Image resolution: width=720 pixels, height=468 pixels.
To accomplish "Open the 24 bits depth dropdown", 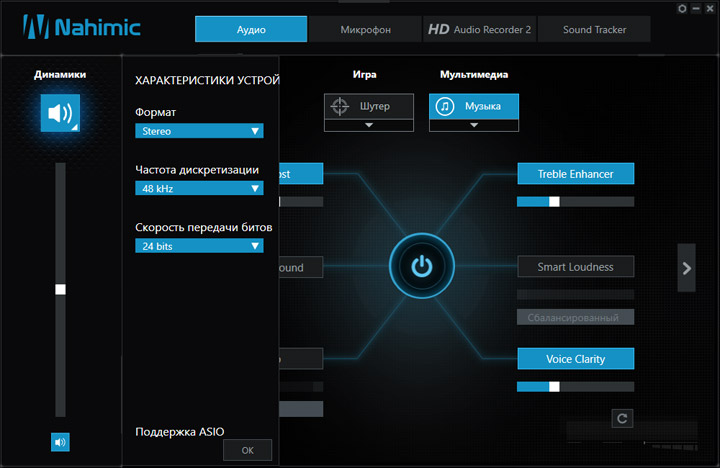I will tap(199, 246).
